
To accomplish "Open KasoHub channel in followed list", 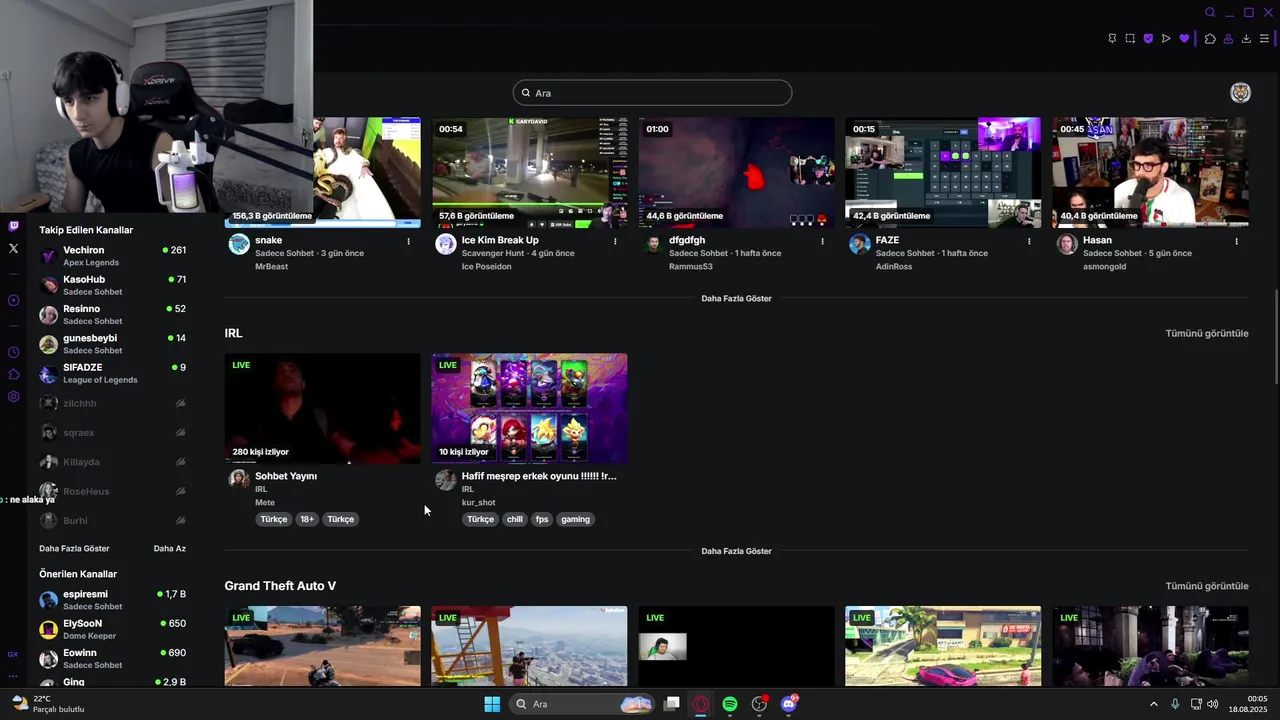I will pos(112,285).
